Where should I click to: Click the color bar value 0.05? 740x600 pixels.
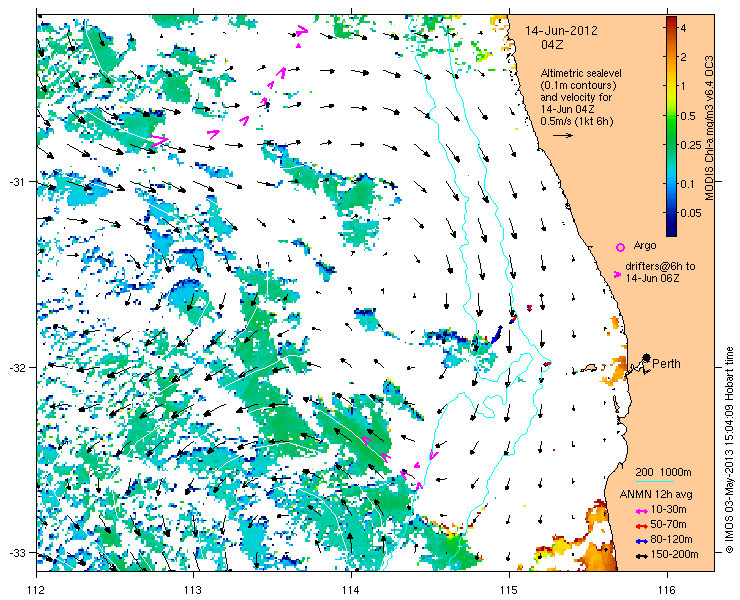click(689, 213)
